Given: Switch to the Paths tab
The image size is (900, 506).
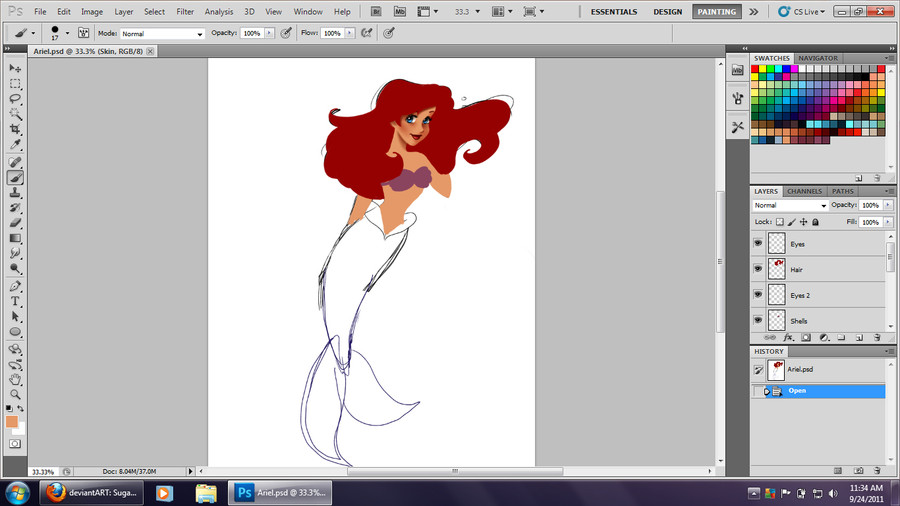Looking at the screenshot, I should 843,191.
